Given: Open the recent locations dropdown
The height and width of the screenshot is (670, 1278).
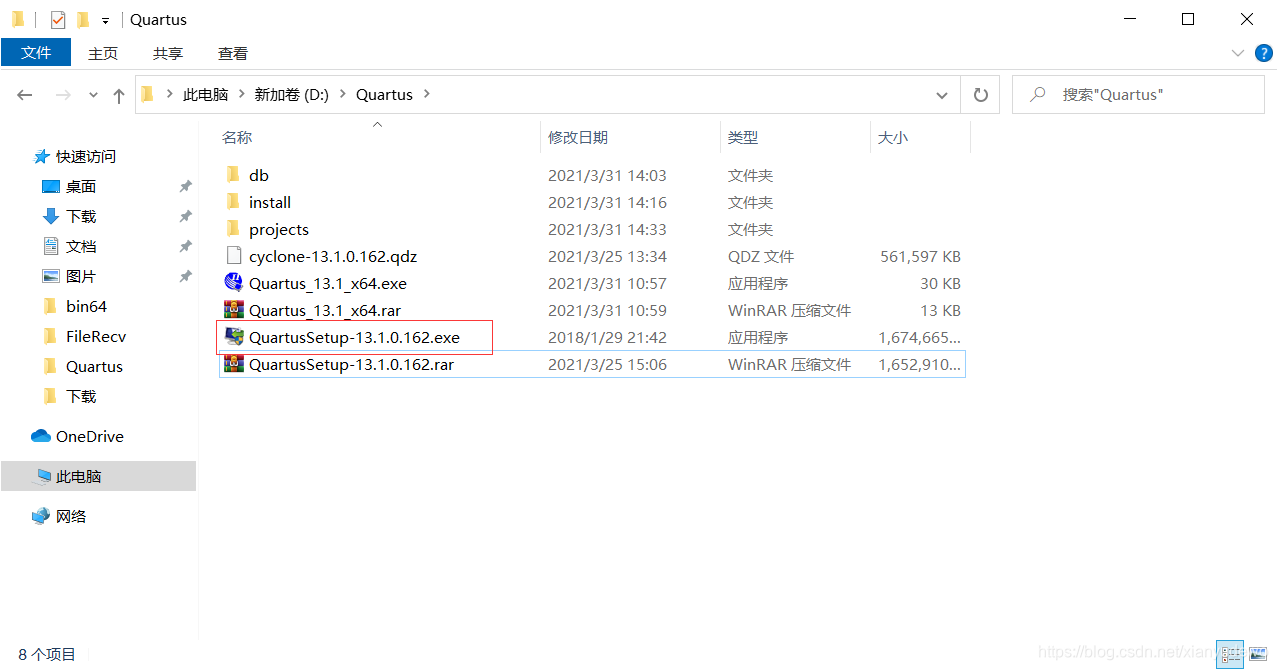Looking at the screenshot, I should tap(93, 95).
